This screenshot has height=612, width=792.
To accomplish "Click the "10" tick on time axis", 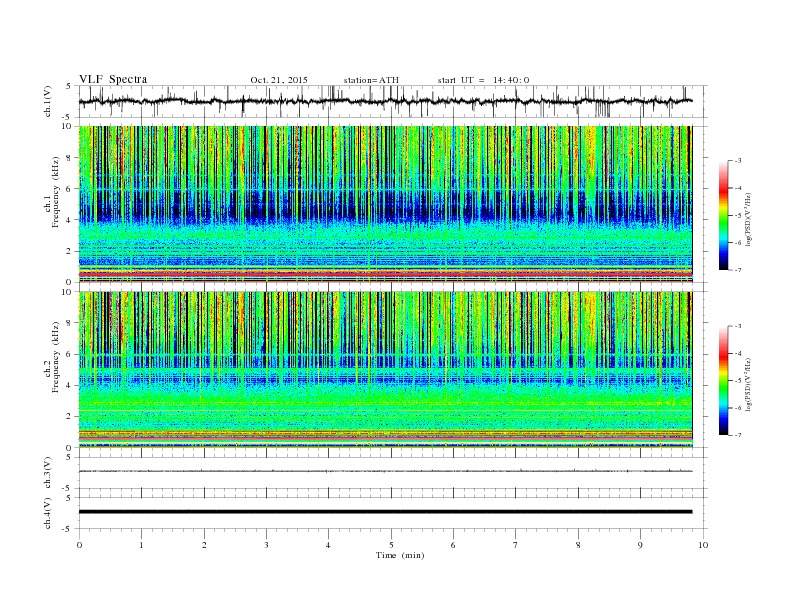I will pos(703,545).
